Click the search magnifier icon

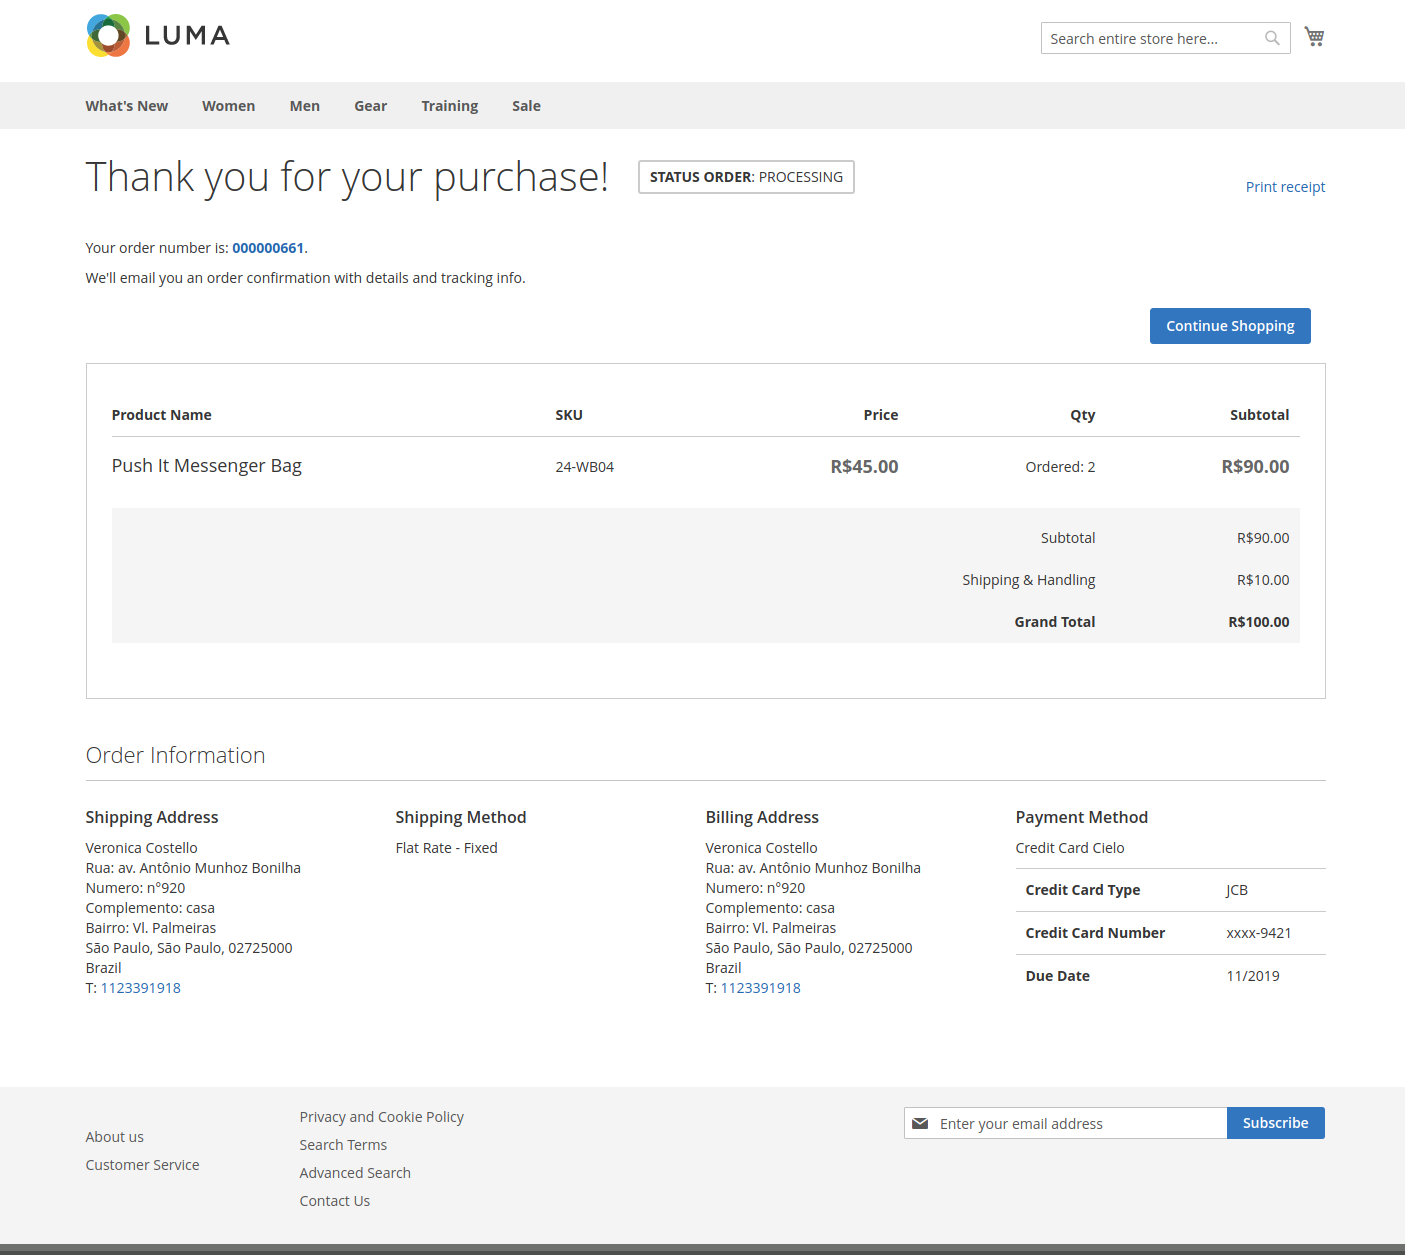click(x=1272, y=38)
